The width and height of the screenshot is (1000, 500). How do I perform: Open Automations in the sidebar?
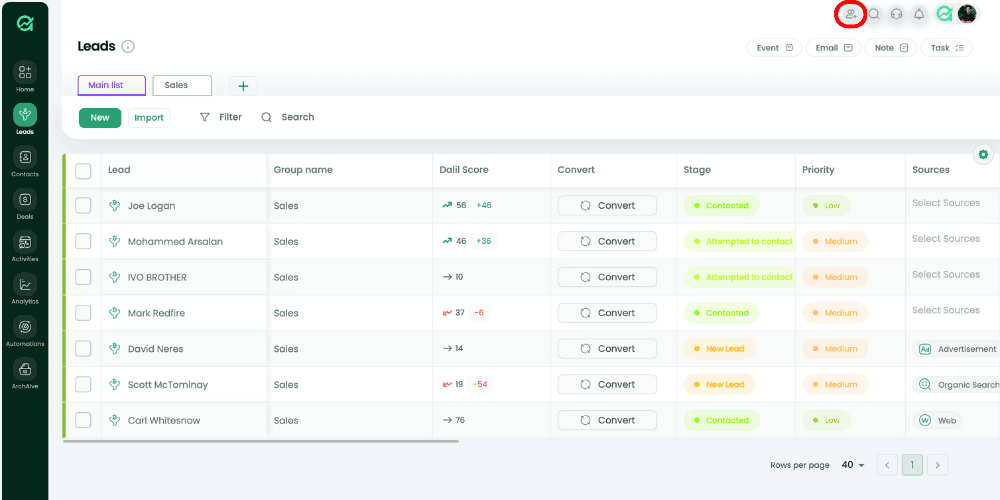point(25,331)
